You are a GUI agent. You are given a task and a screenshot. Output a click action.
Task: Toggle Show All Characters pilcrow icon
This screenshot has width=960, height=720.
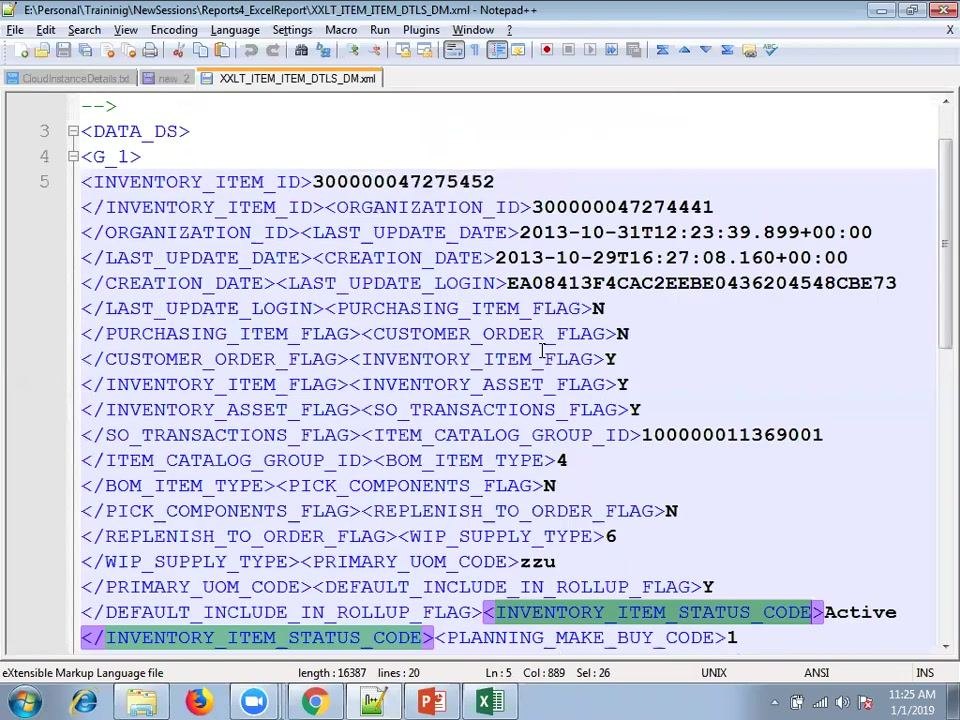(x=474, y=50)
